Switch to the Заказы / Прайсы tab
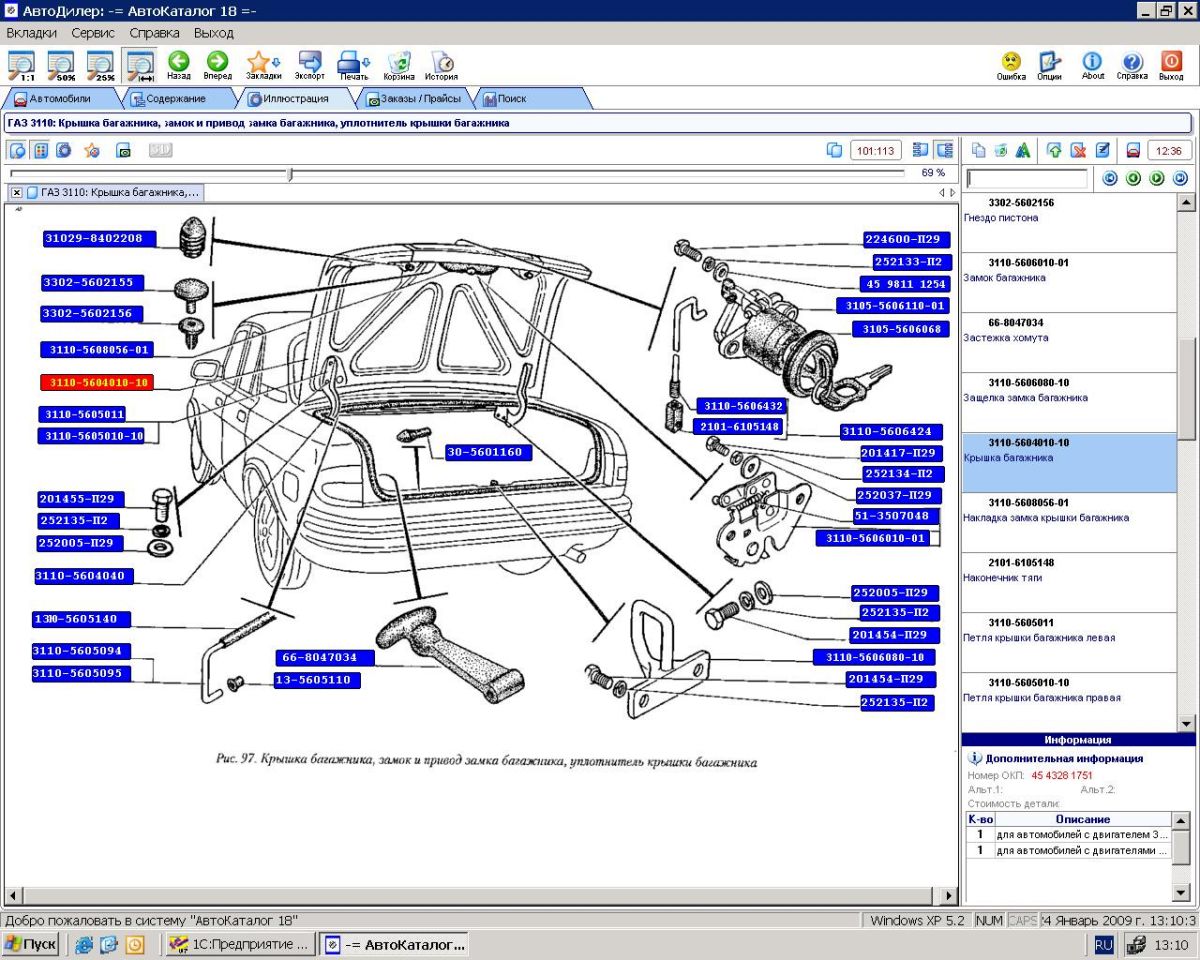The height and width of the screenshot is (960, 1200). (x=420, y=99)
